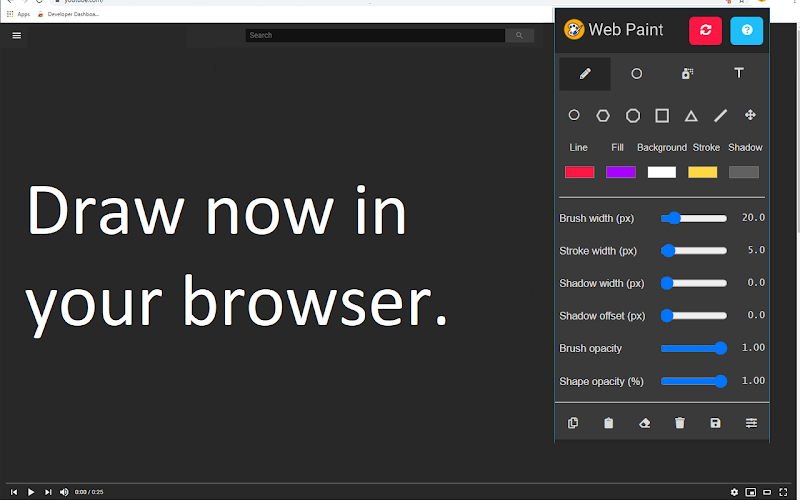Click the Web Paint palette logo

[574, 30]
